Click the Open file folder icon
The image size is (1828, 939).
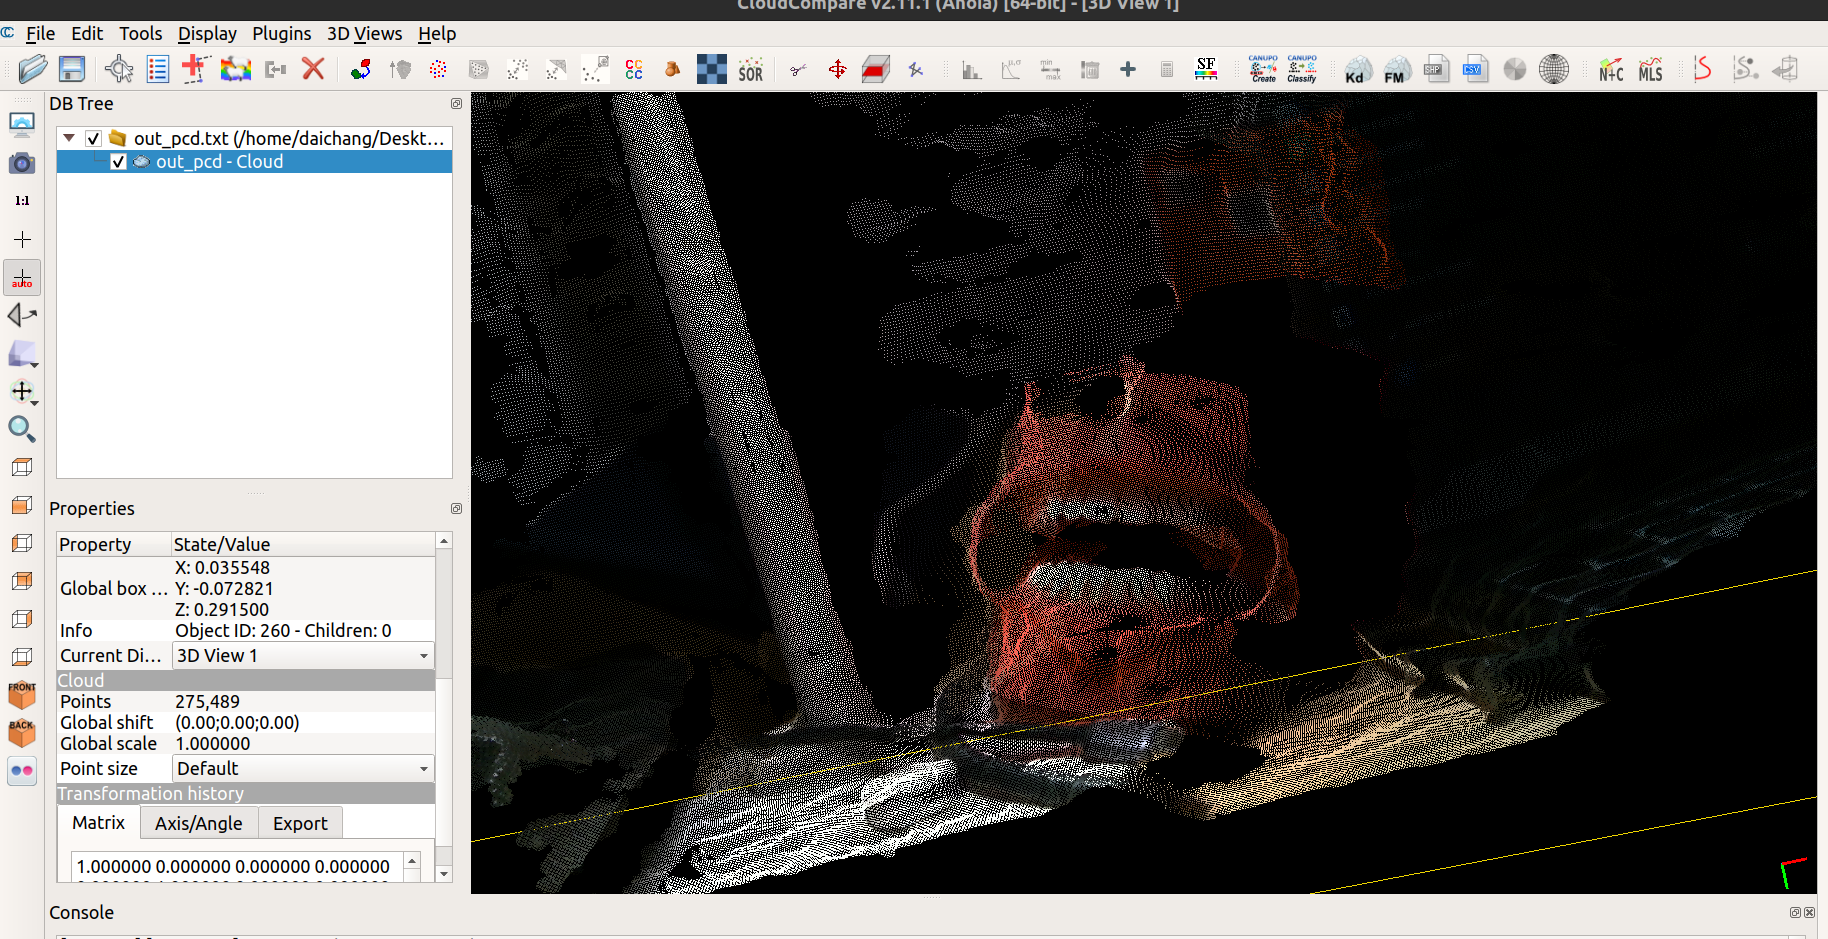[x=33, y=69]
